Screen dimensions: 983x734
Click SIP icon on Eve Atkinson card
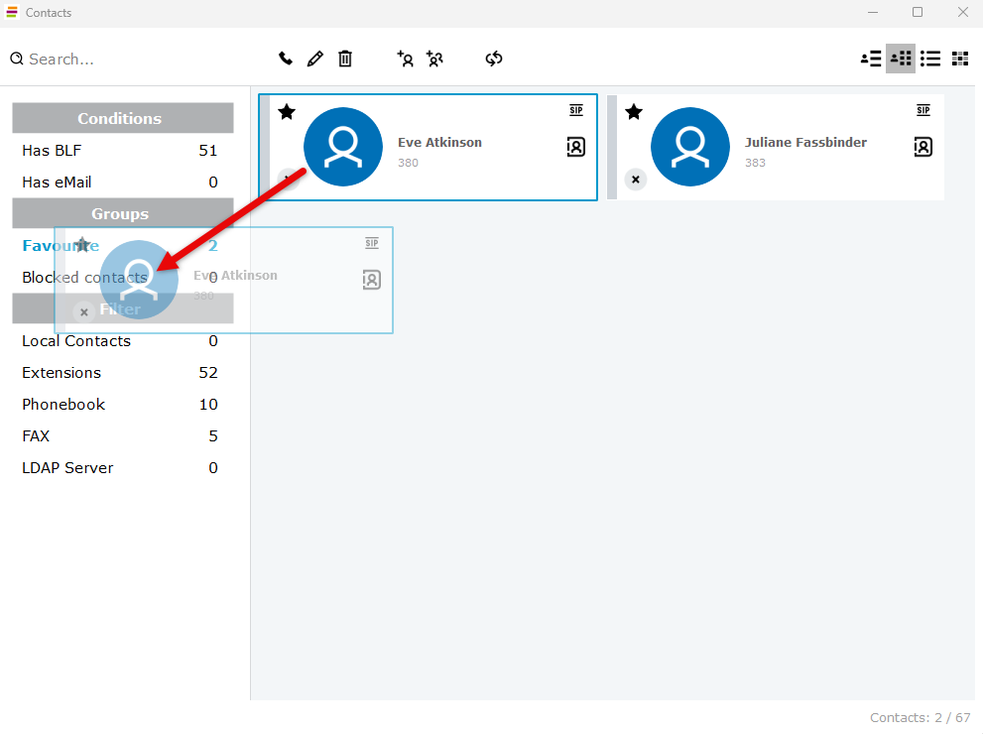pos(576,110)
